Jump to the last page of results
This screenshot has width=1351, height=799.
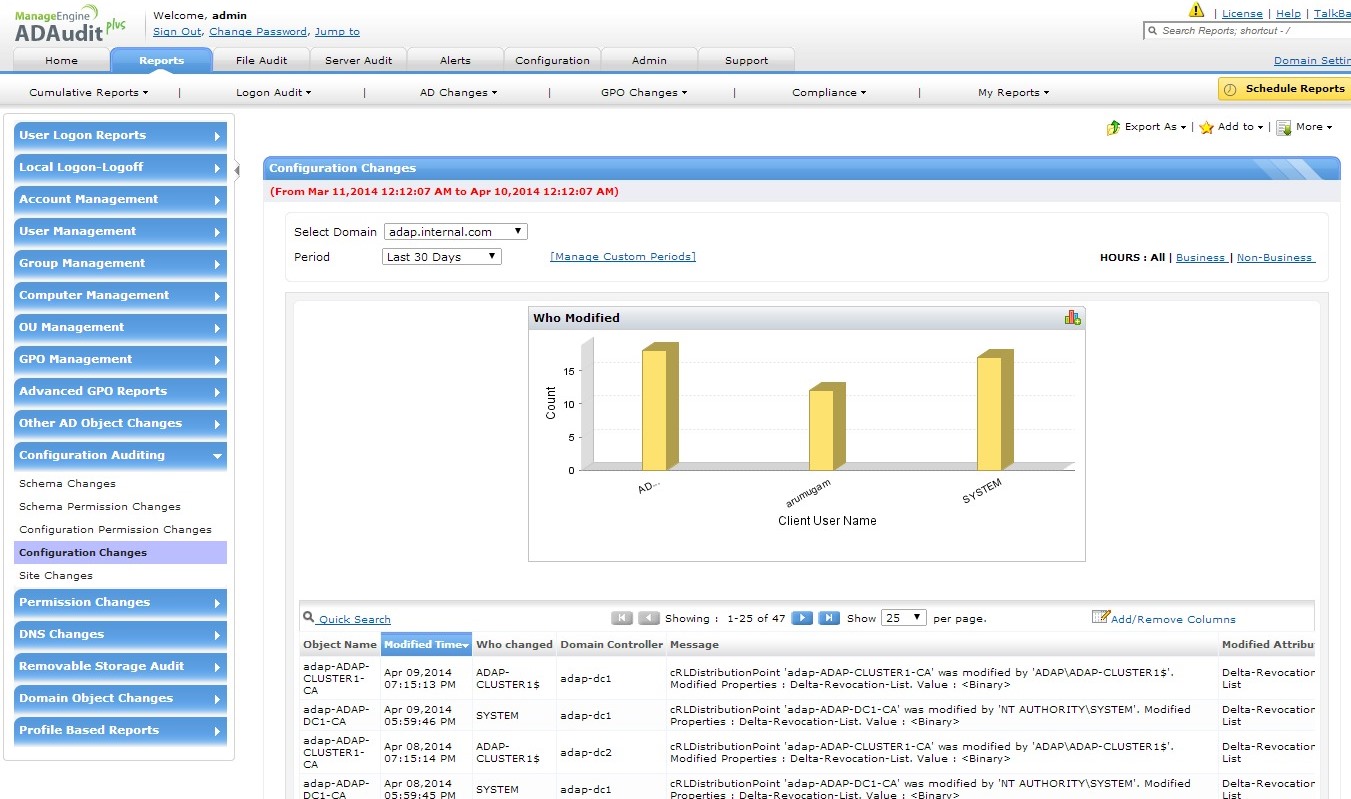click(828, 618)
